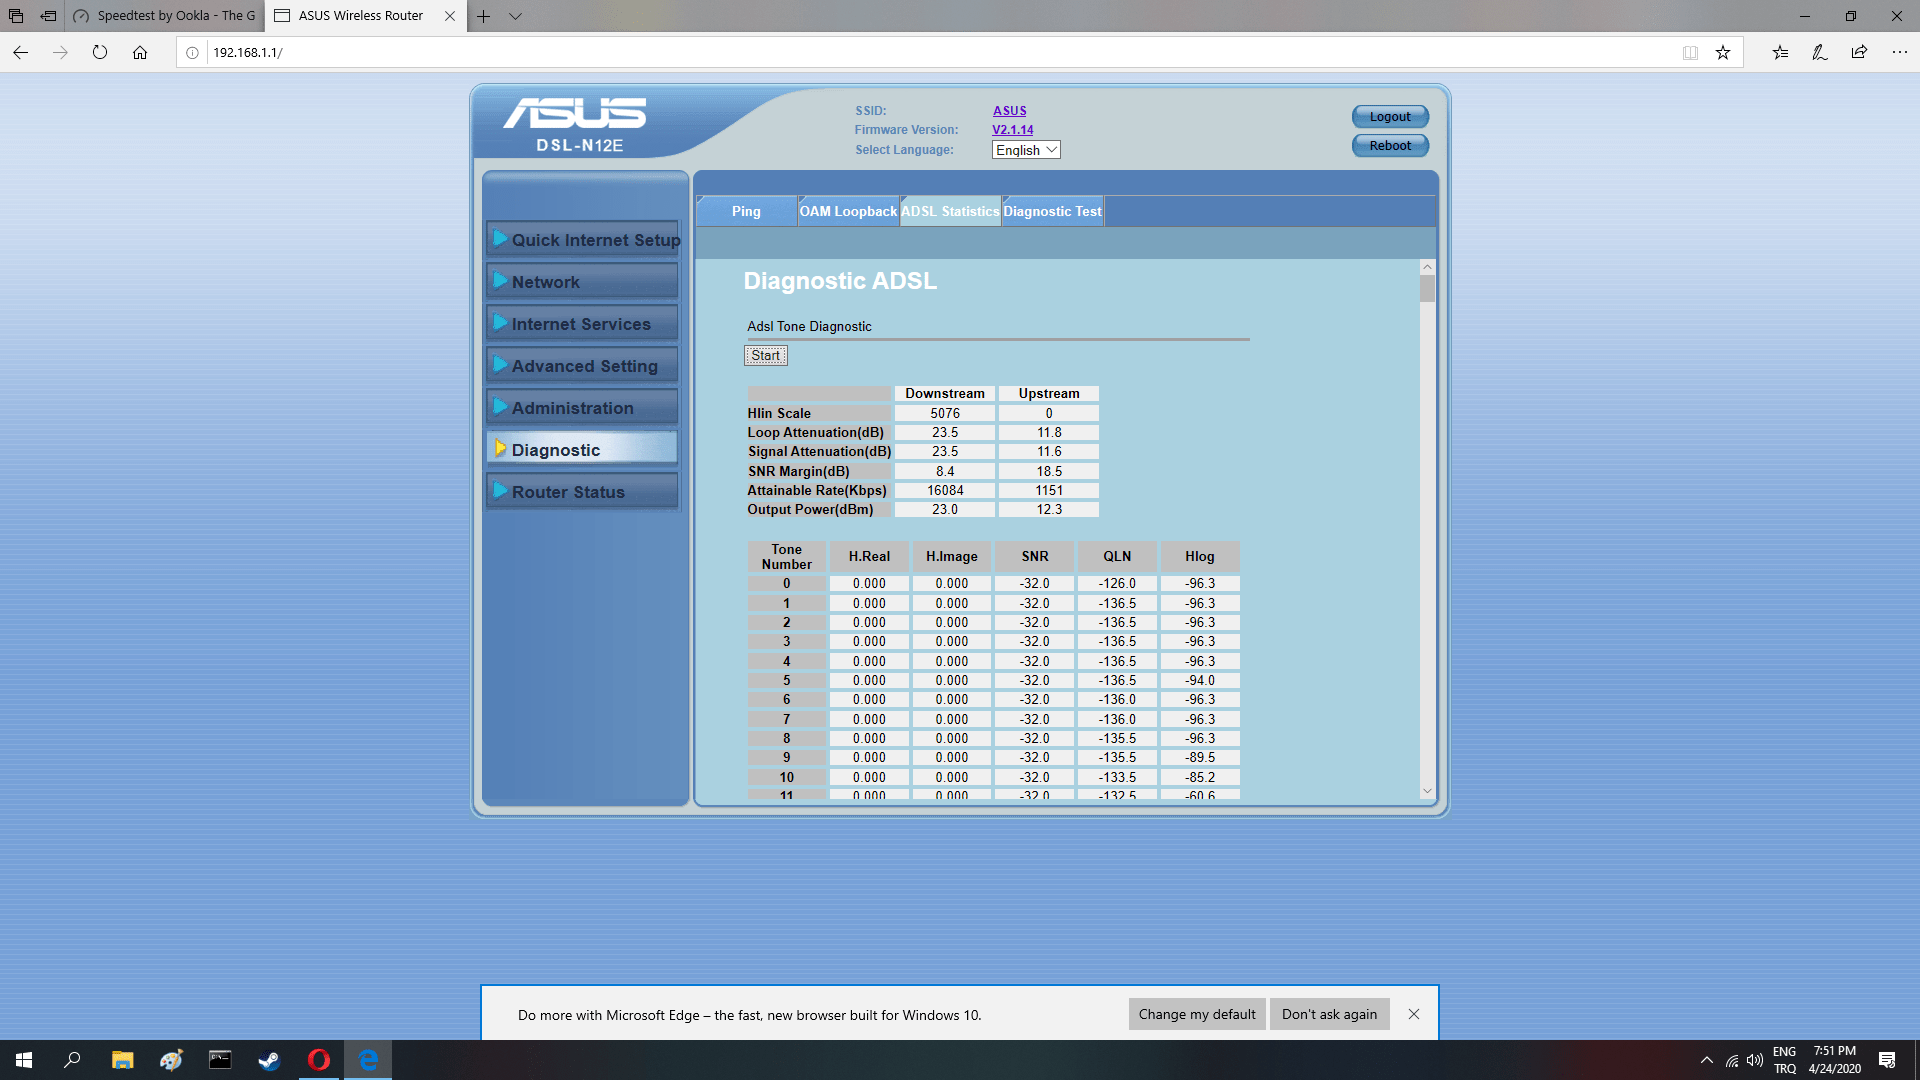1920x1080 pixels.
Task: Add page to favorites star icon
Action: click(1723, 53)
